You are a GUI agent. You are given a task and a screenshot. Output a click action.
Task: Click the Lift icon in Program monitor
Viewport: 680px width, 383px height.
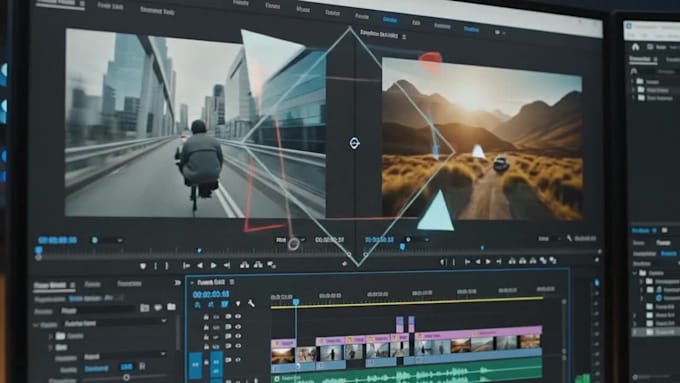pos(512,261)
